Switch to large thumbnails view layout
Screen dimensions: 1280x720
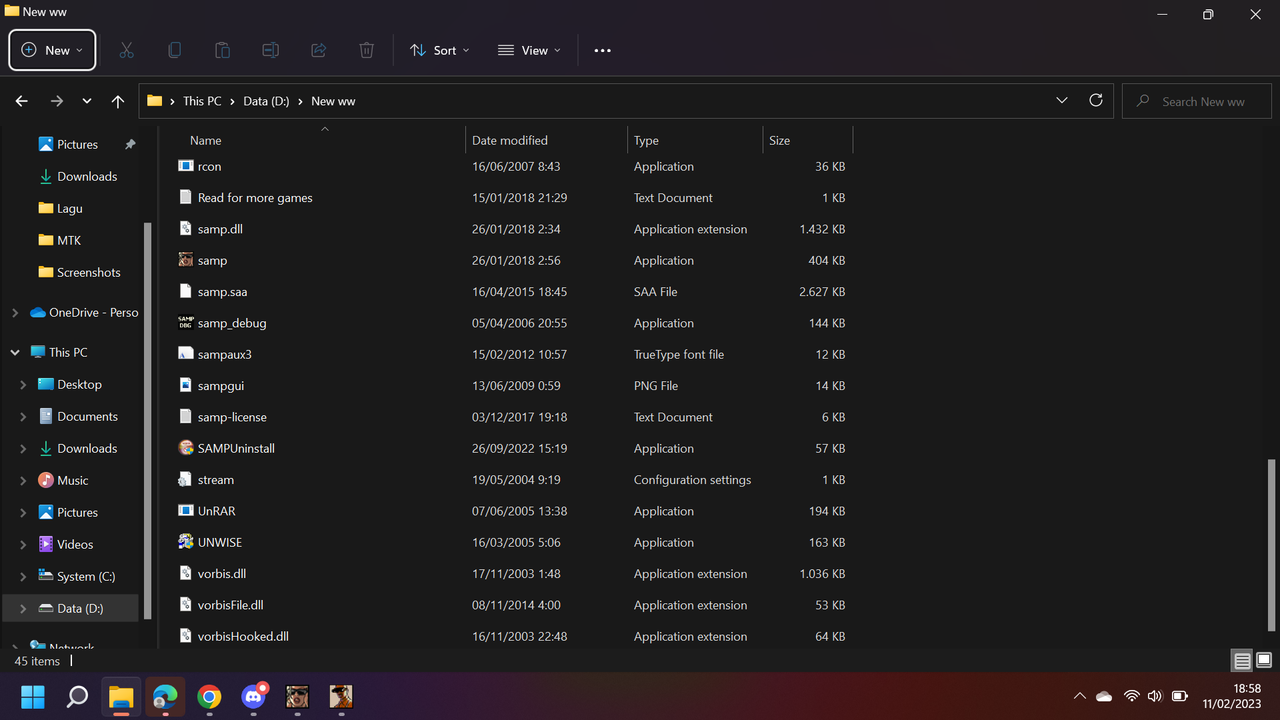pos(1264,661)
